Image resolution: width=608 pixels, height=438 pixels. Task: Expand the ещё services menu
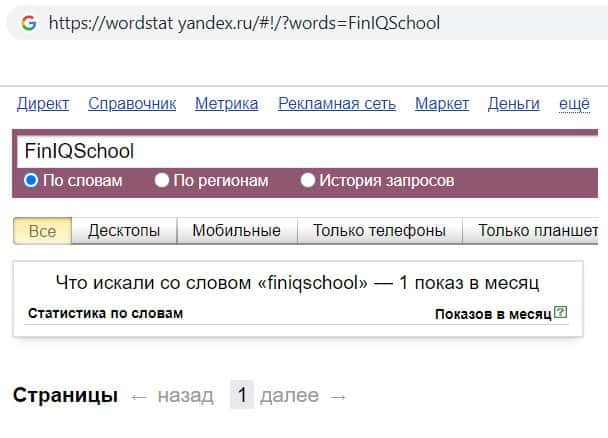pos(574,104)
